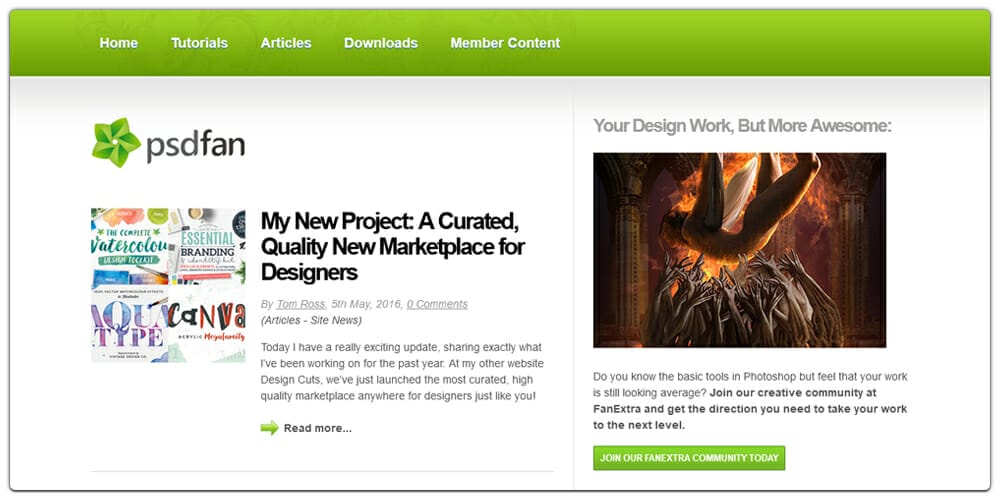Open the Downloads navigation item
This screenshot has height=500, width=1000.
(x=381, y=43)
